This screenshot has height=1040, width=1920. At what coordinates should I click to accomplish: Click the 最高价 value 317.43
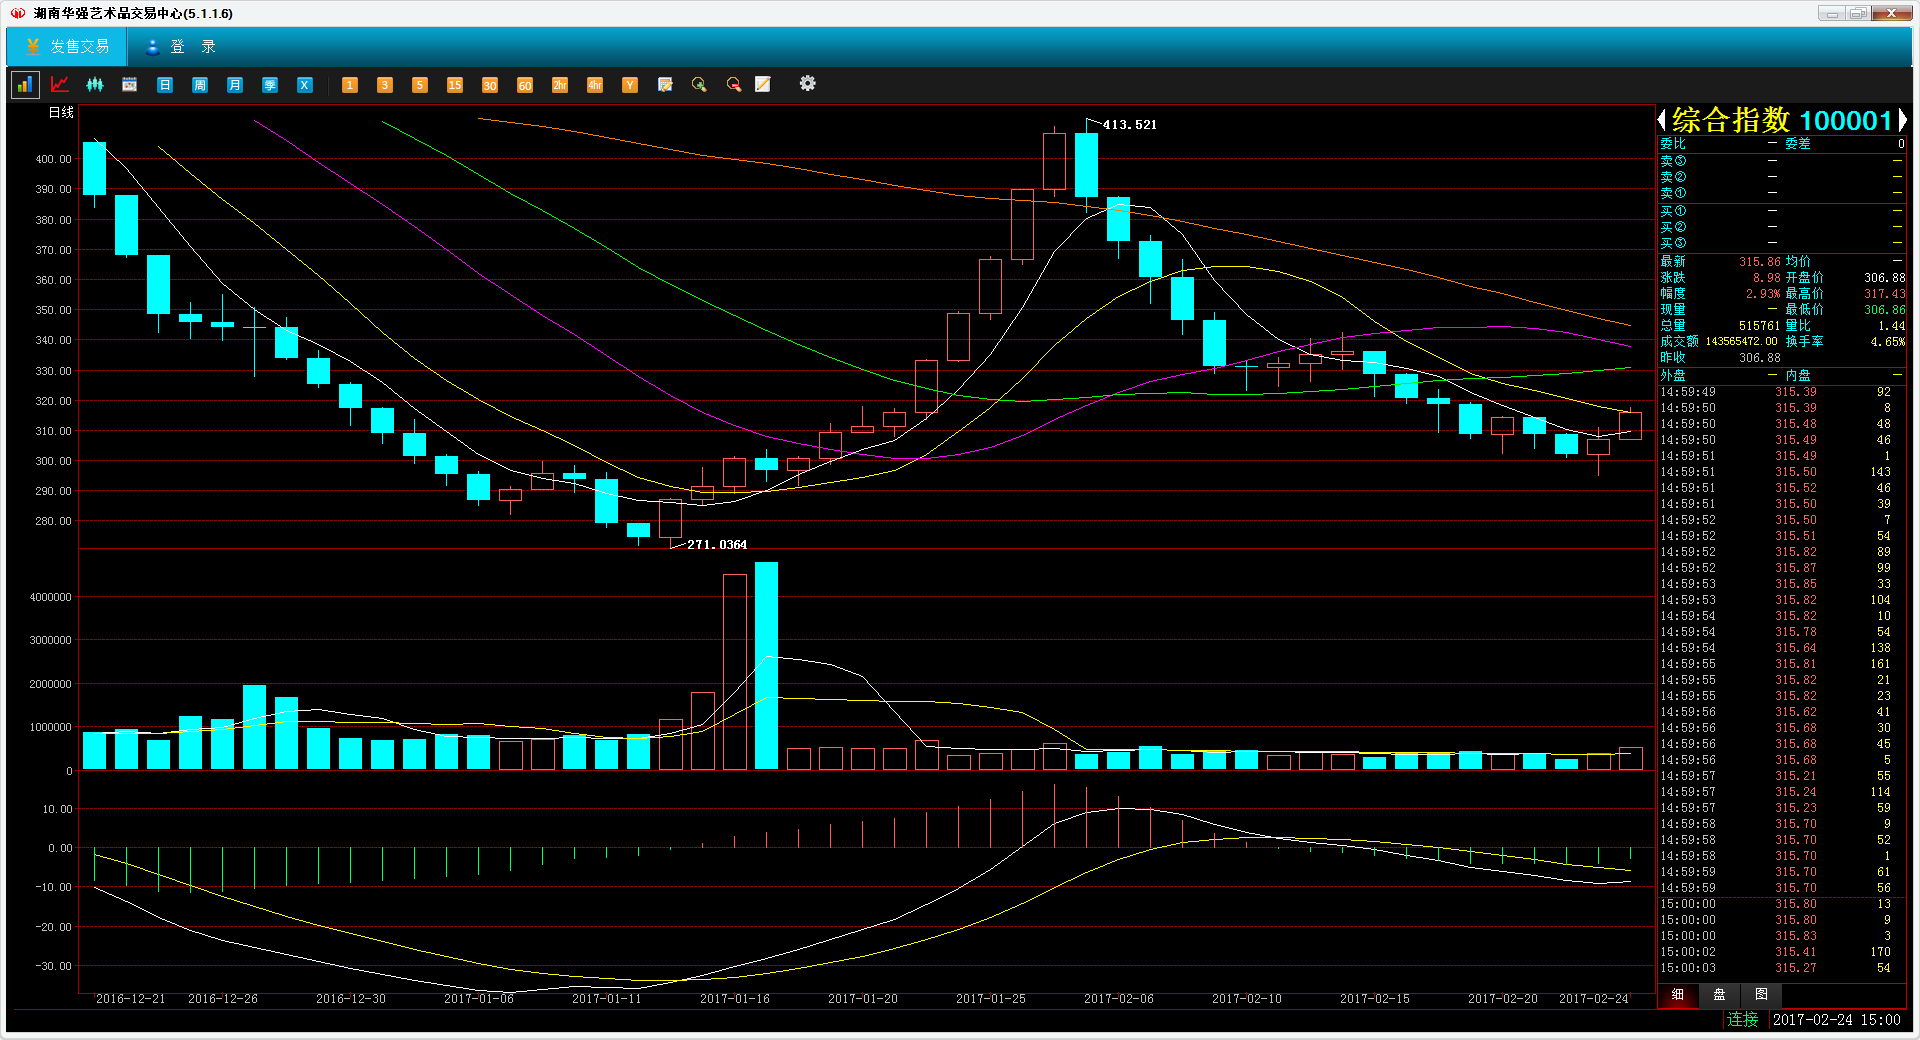coord(1884,294)
